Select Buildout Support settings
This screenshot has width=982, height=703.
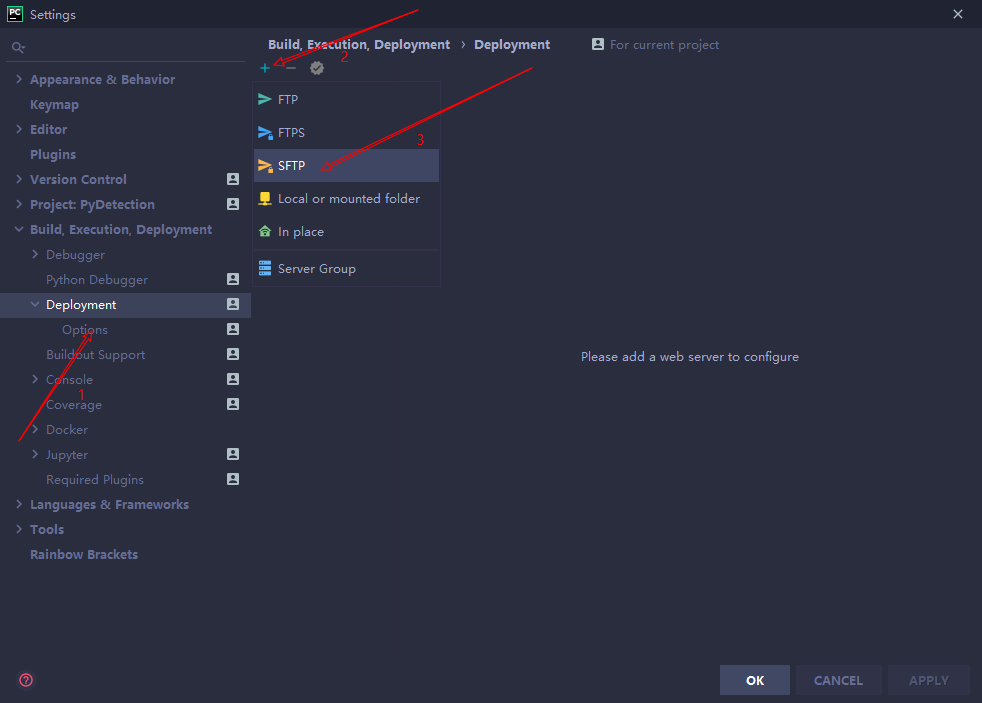[96, 355]
